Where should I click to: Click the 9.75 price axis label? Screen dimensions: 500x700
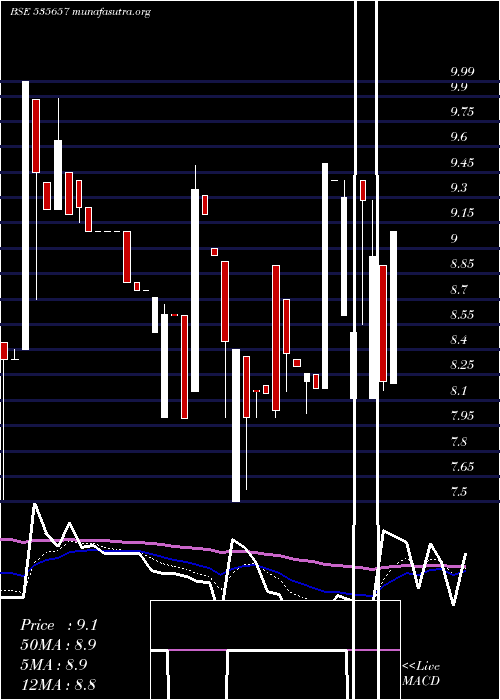462,112
